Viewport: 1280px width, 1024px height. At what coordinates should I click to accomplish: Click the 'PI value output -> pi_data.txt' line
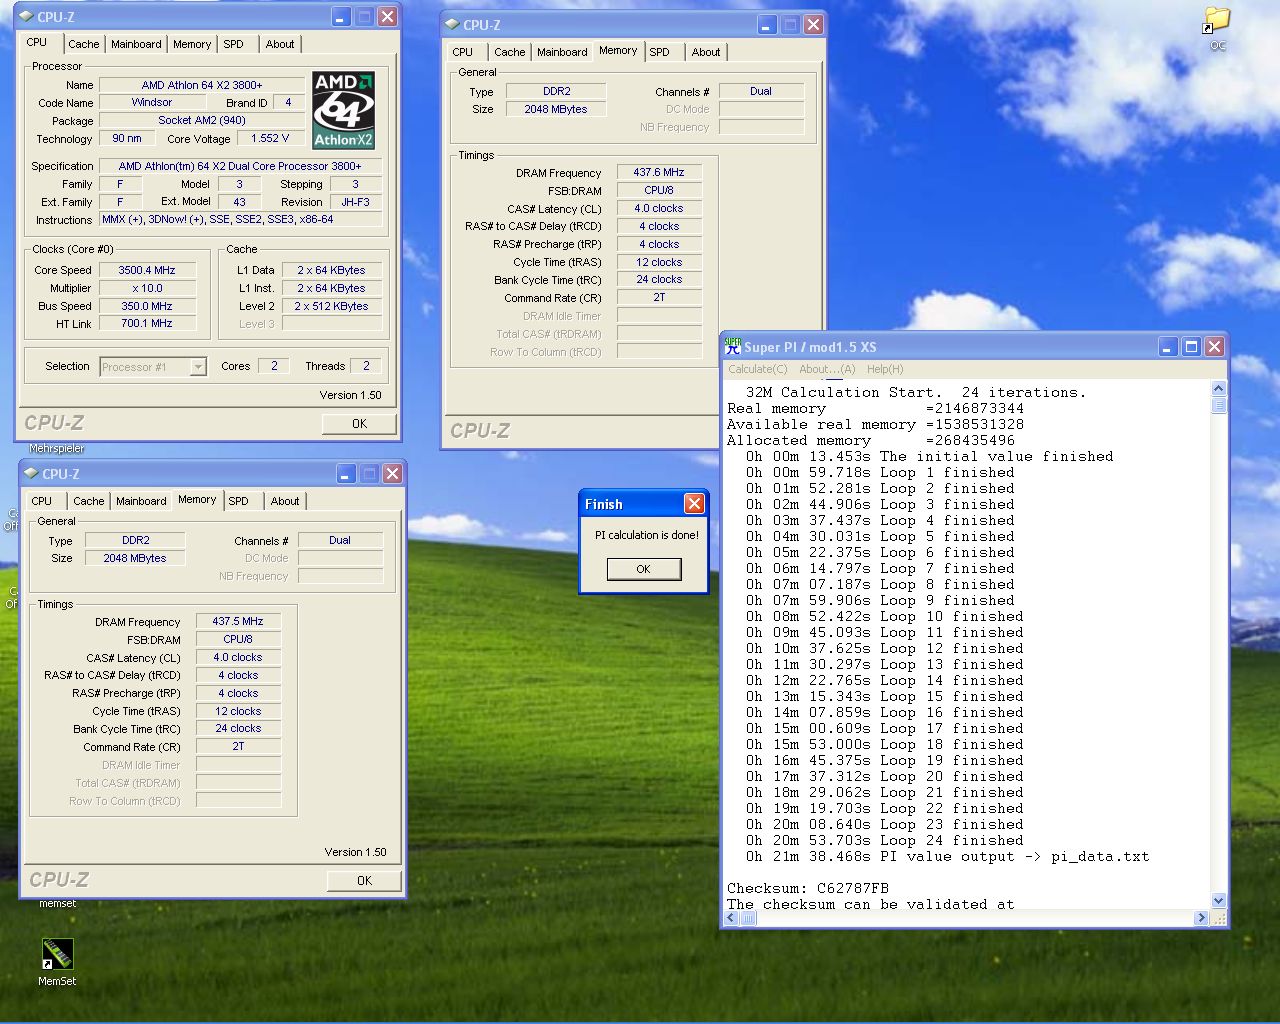tap(947, 857)
